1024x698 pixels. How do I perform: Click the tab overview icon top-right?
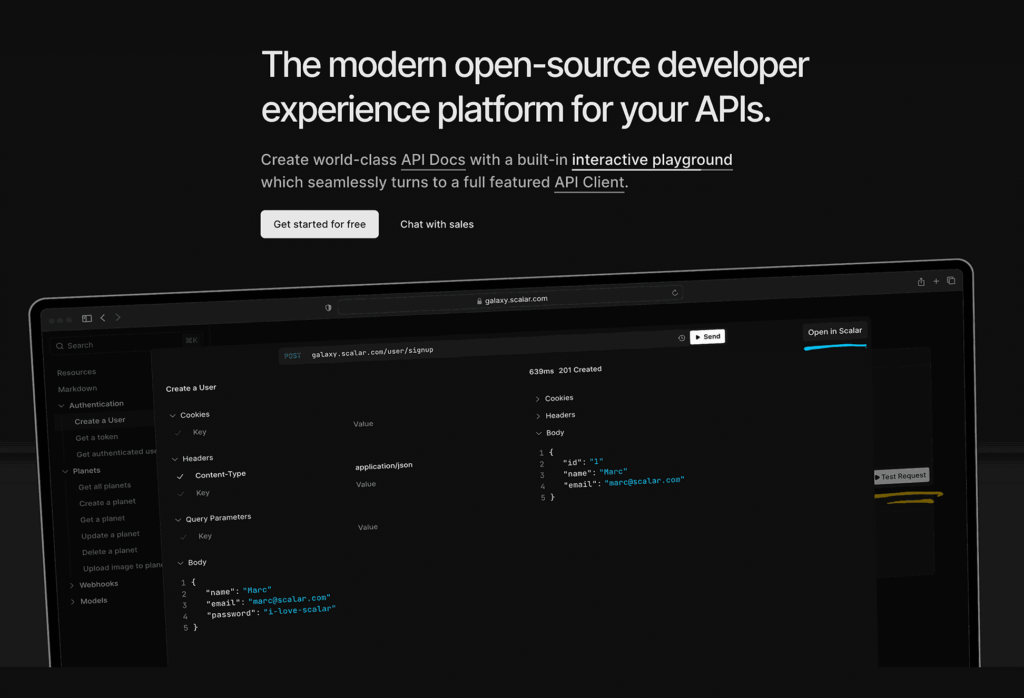tap(951, 281)
